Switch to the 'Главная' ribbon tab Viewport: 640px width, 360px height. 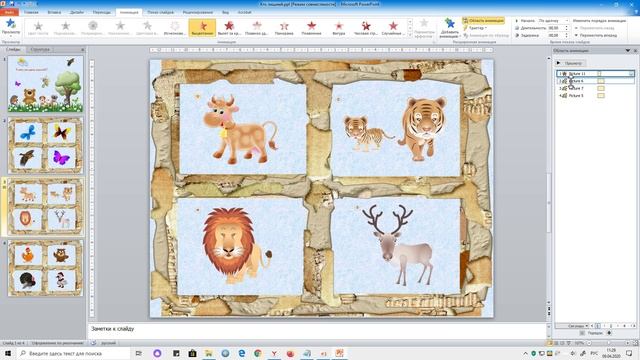31,12
